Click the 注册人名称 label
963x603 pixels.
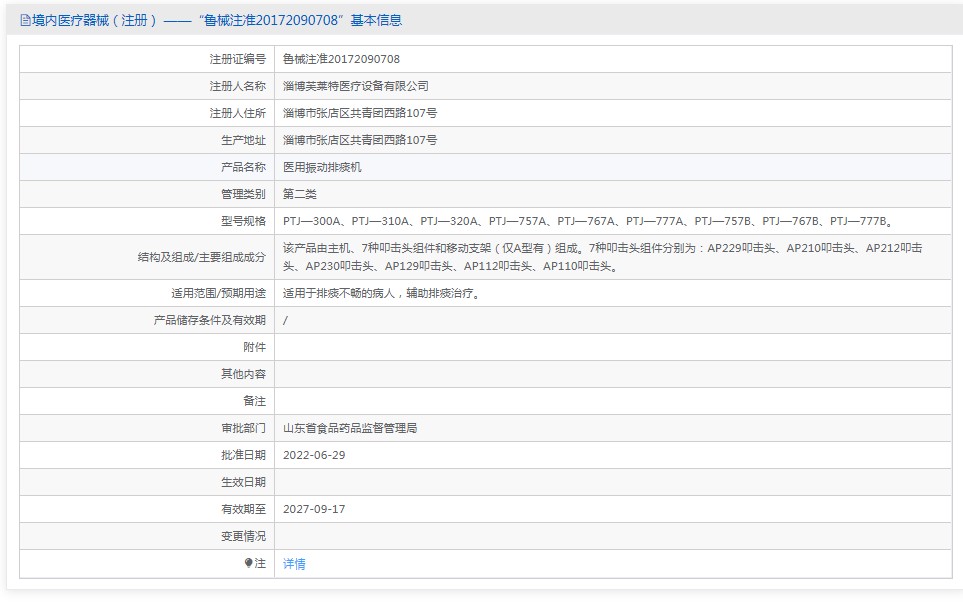[238, 86]
